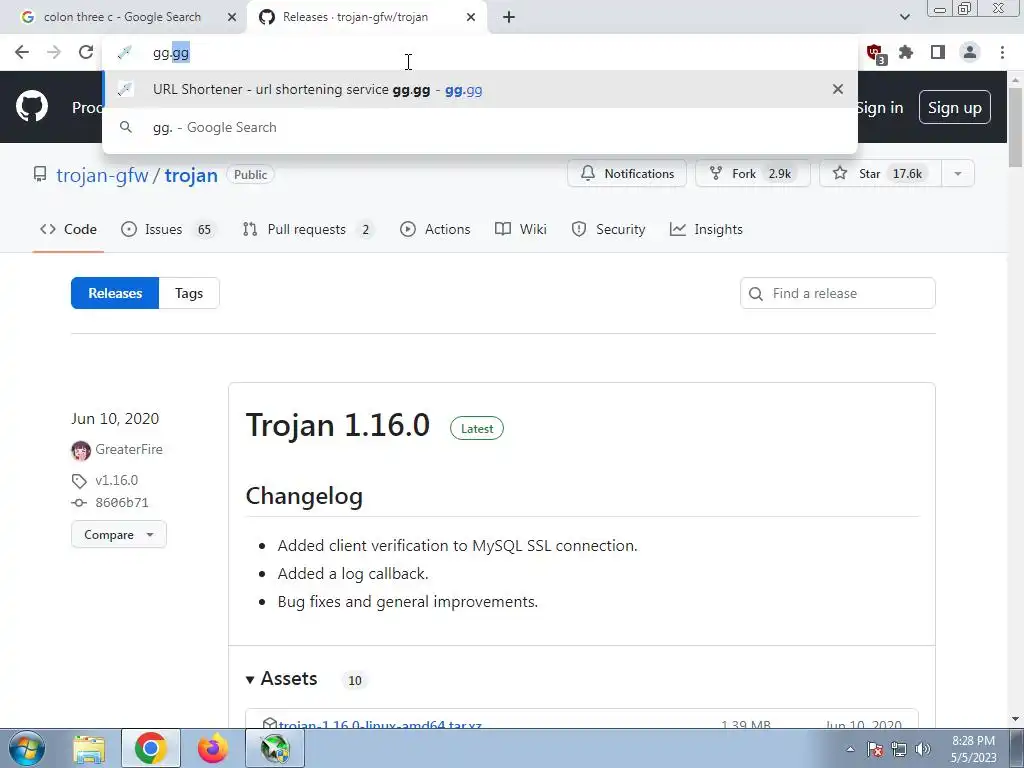The image size is (1024, 768).
Task: Click the page vertical scrollbar thumb
Action: [1016, 128]
